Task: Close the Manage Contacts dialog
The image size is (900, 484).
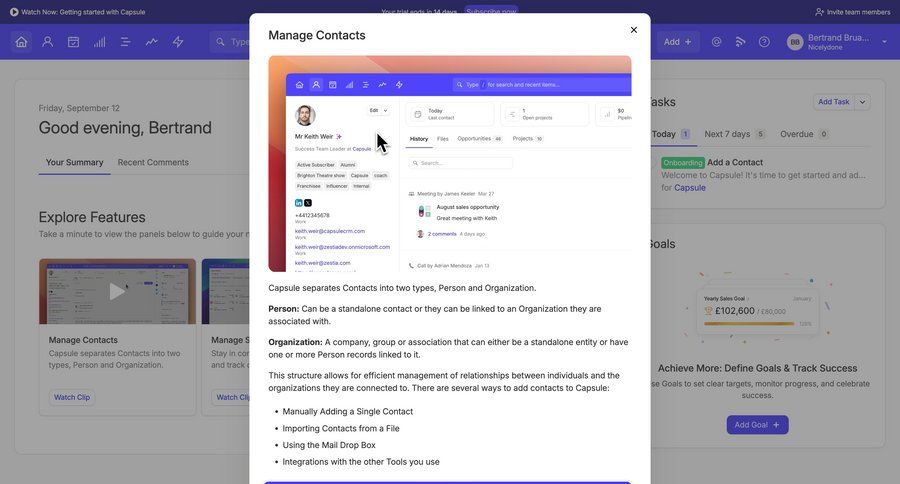Action: pos(633,30)
